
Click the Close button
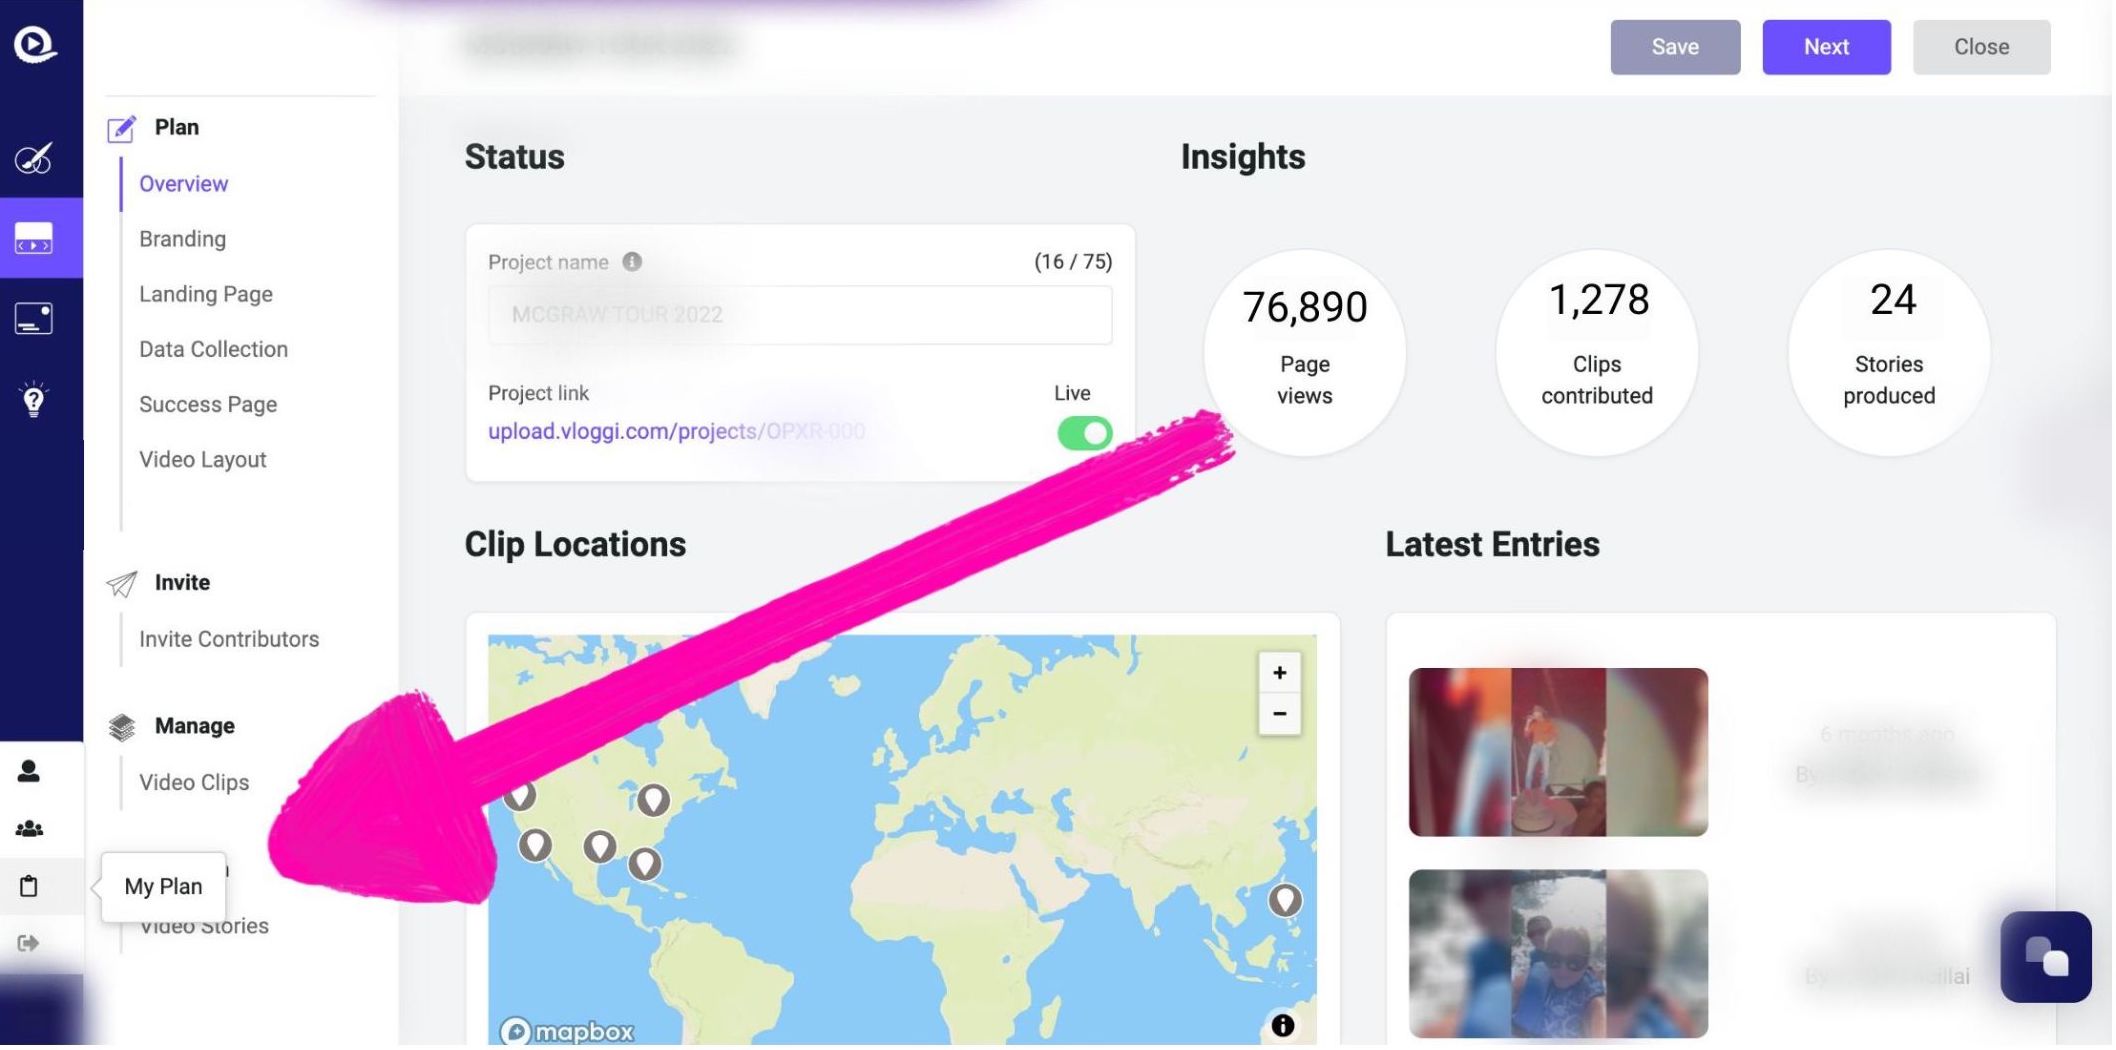(x=1984, y=47)
